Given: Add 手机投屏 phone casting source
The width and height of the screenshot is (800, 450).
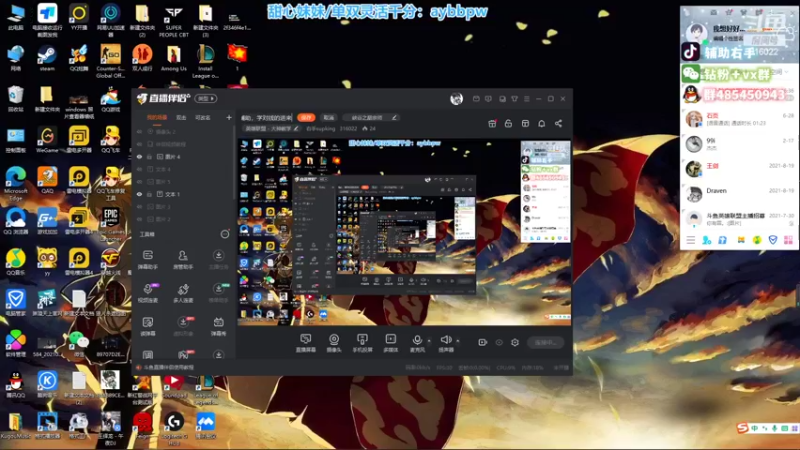Looking at the screenshot, I should click(362, 343).
